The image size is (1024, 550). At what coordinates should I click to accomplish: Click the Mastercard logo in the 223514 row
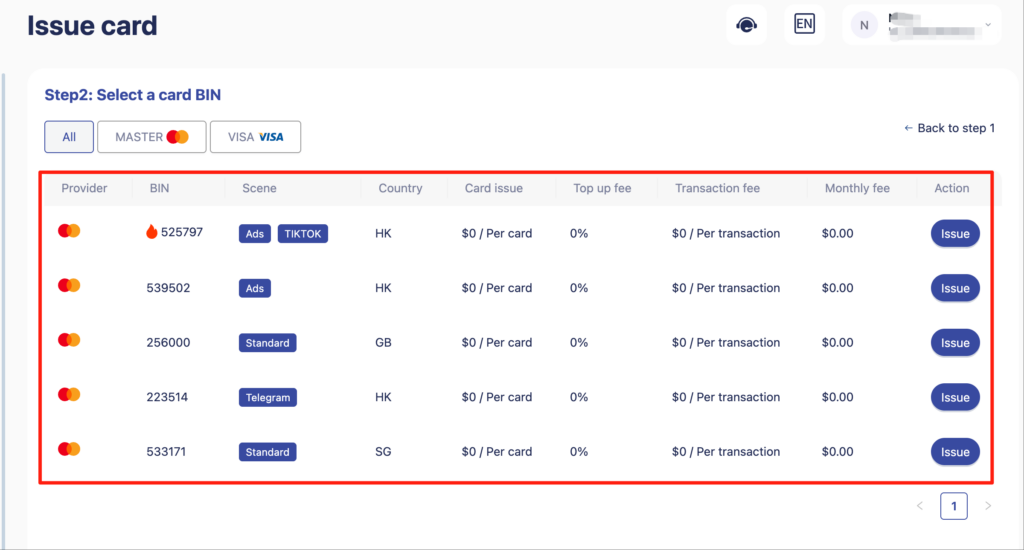pyautogui.click(x=69, y=395)
